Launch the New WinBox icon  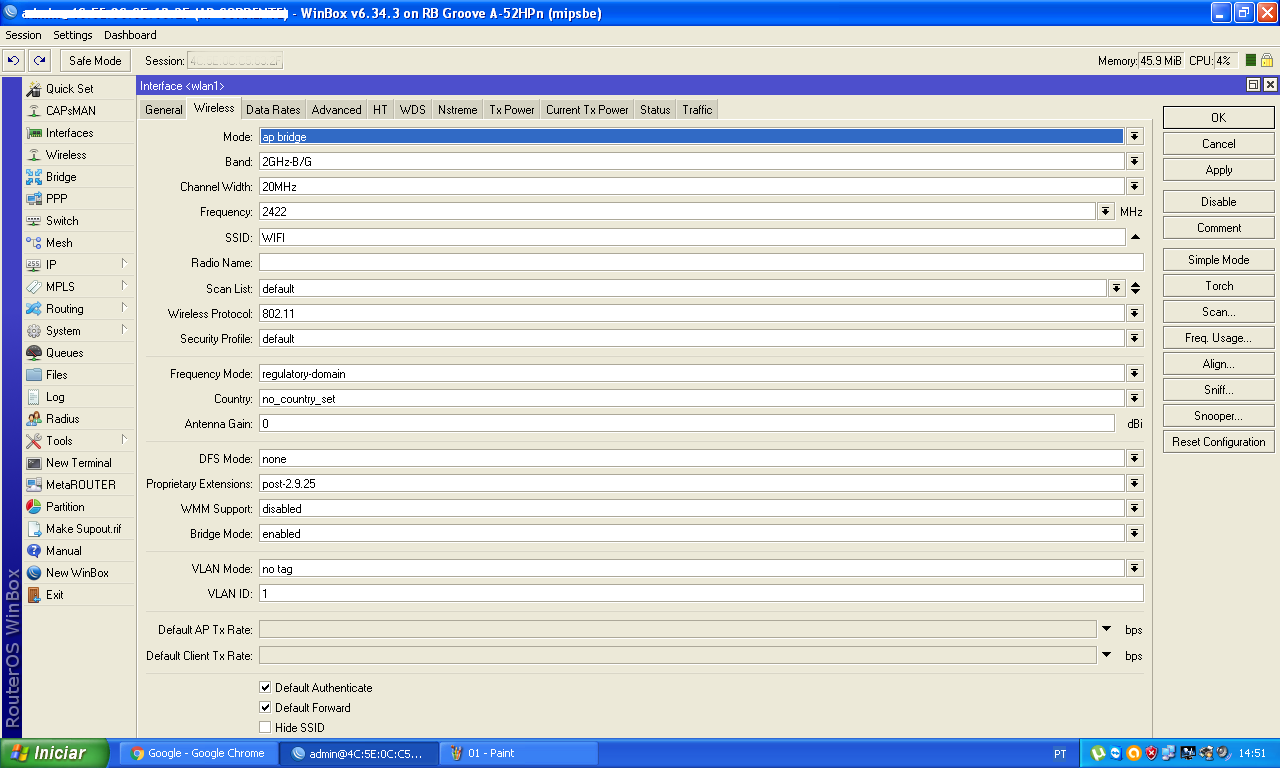[x=35, y=573]
